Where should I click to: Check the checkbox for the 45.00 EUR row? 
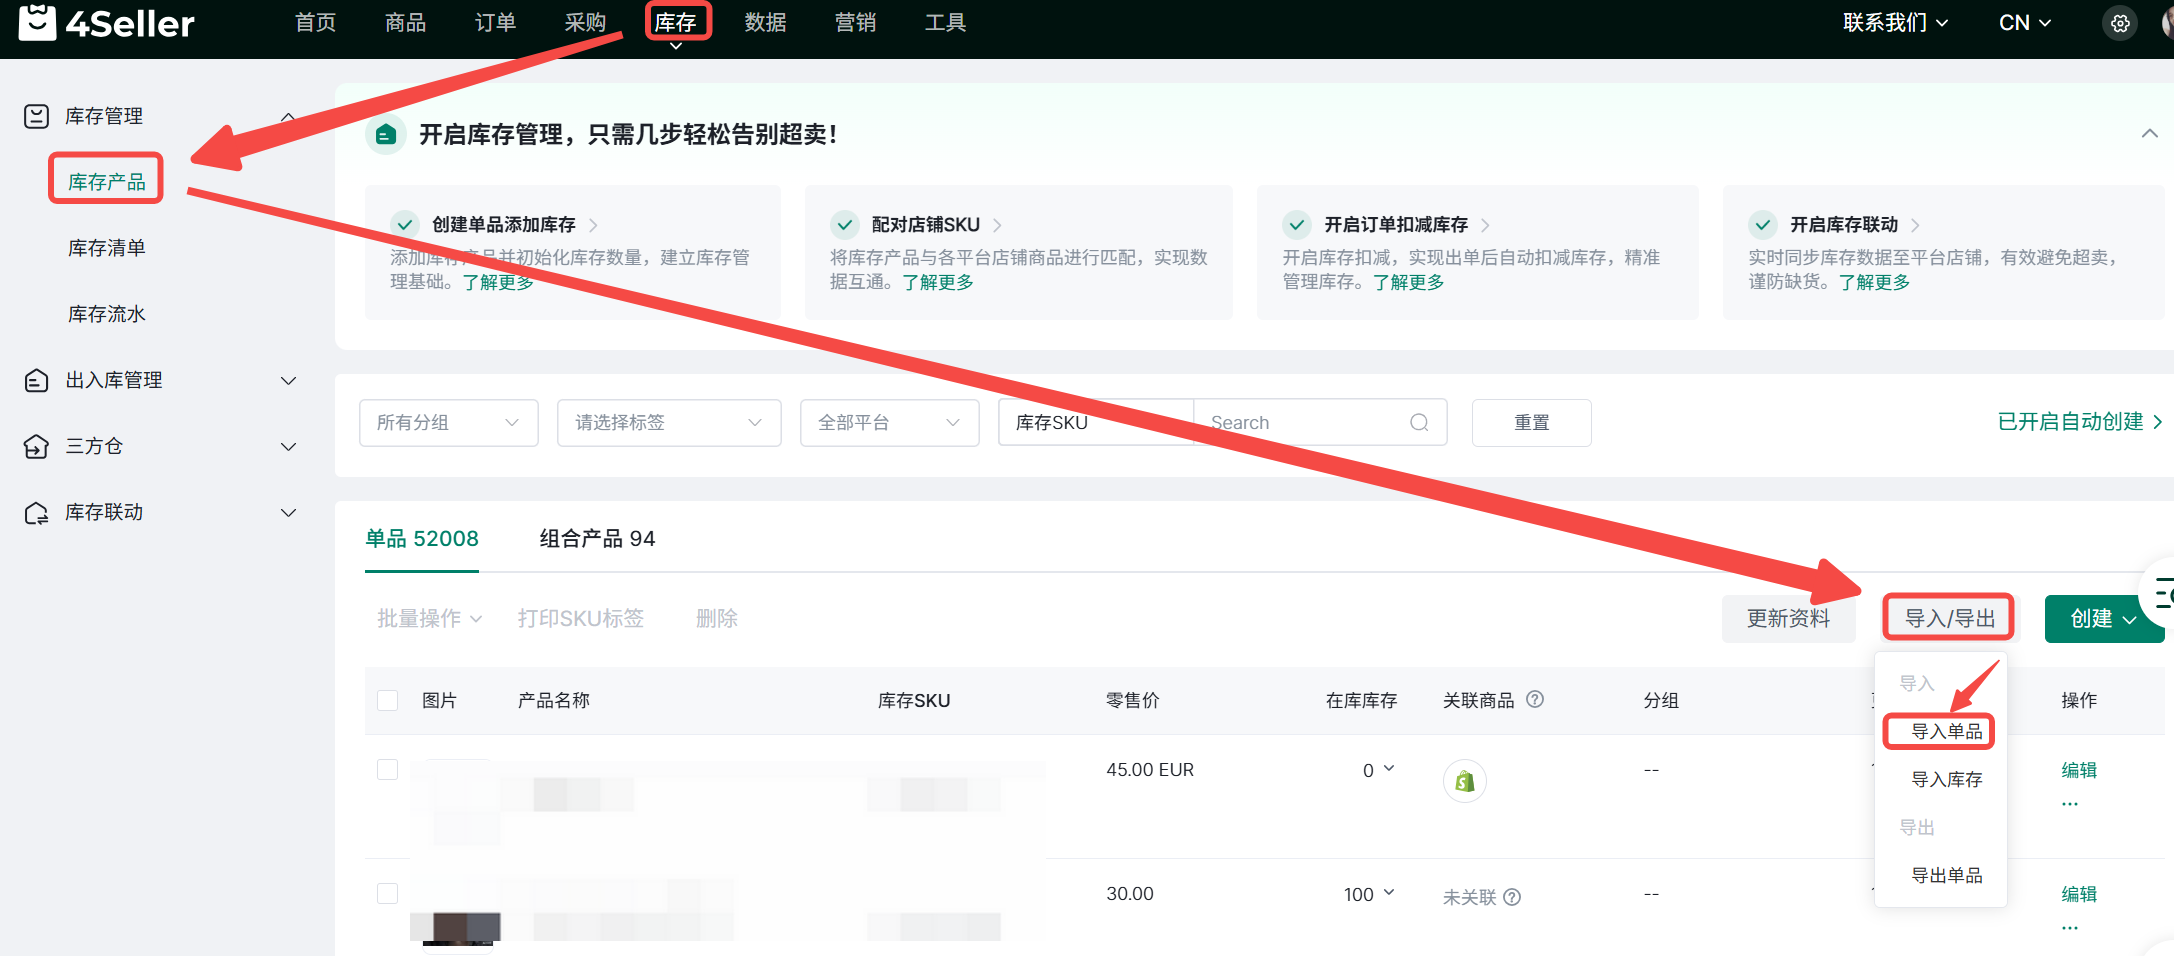pyautogui.click(x=387, y=769)
